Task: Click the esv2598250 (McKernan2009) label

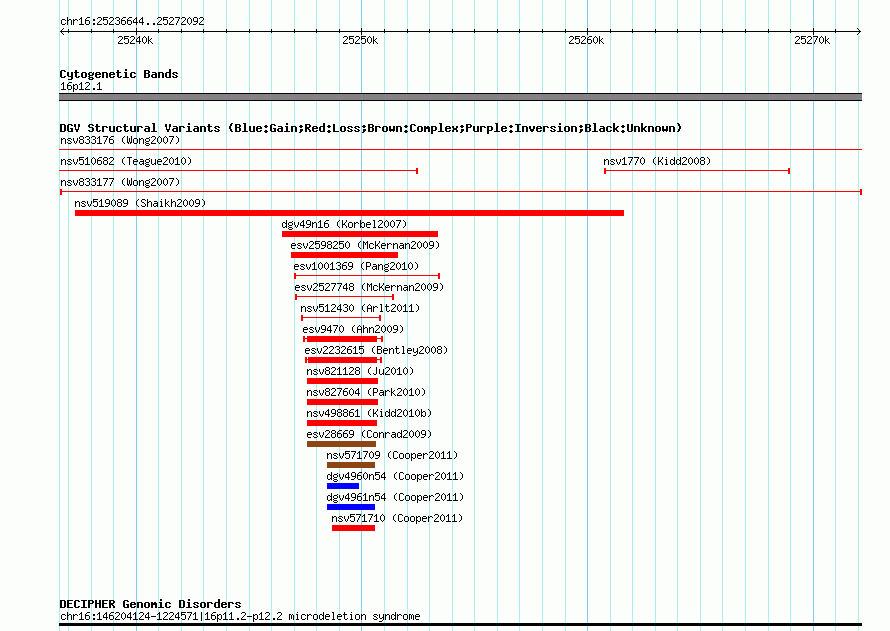Action: 366,245
